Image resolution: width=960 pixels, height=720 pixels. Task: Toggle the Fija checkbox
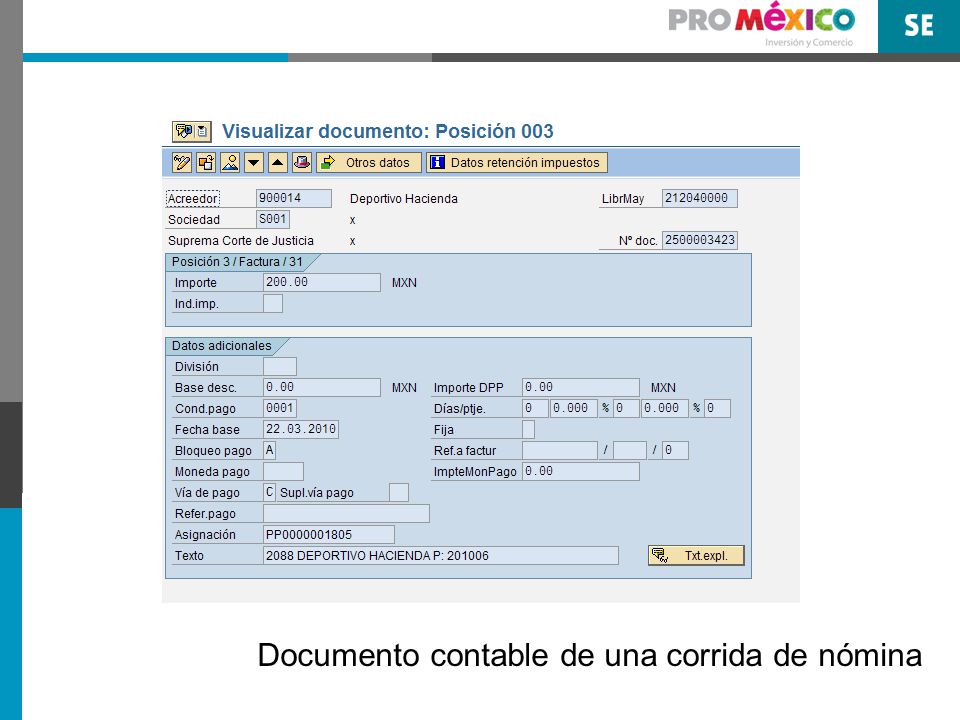coord(528,429)
